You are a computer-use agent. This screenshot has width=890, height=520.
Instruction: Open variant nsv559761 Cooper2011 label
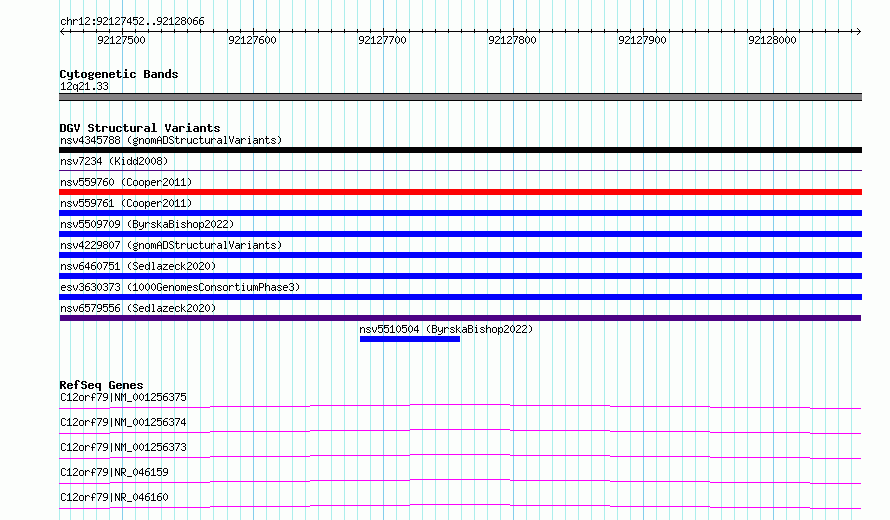pos(126,203)
